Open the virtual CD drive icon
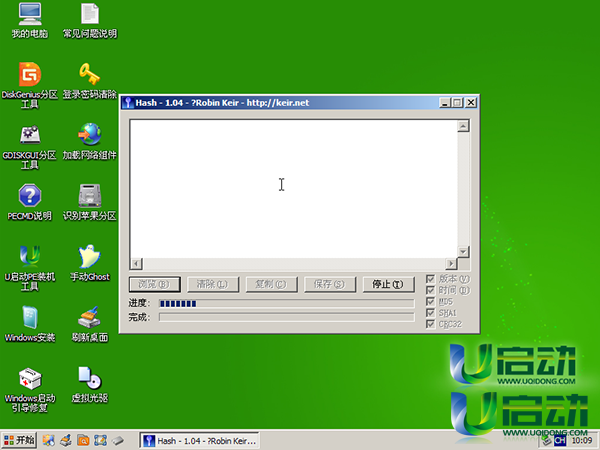The height and width of the screenshot is (450, 600). point(90,378)
